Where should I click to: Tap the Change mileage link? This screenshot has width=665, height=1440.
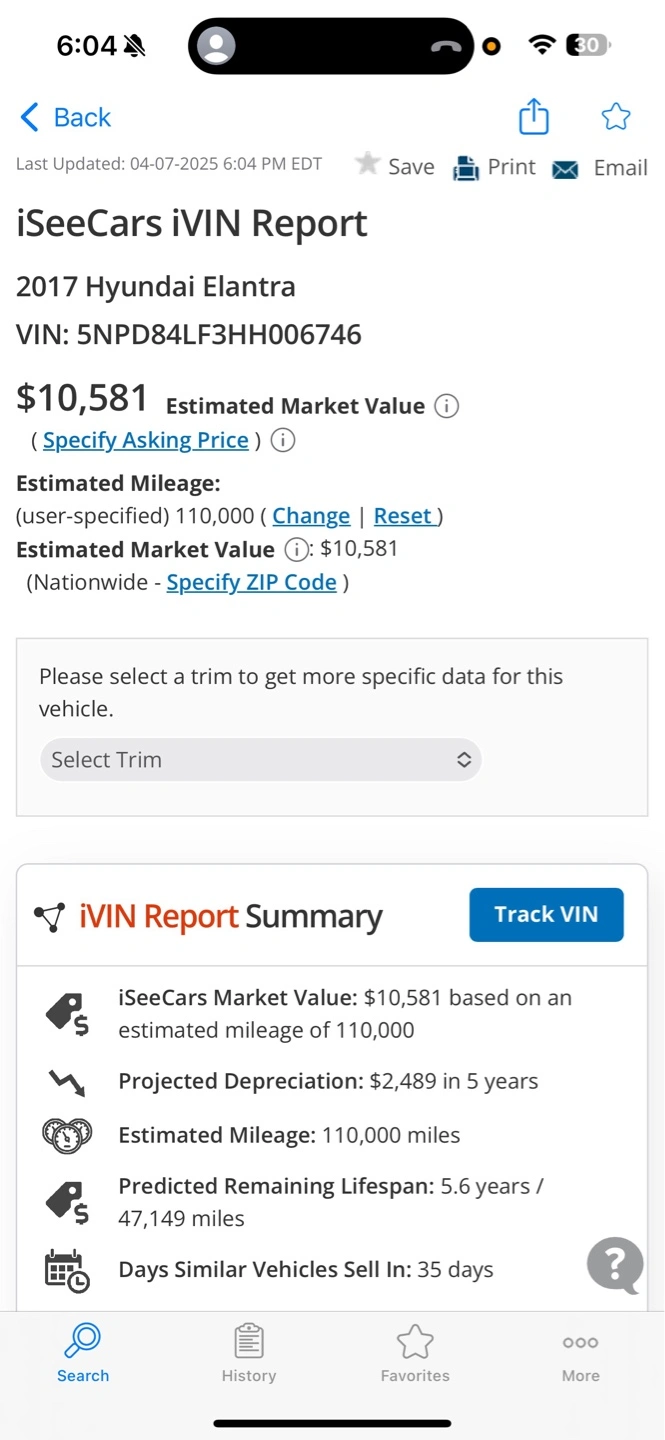311,516
